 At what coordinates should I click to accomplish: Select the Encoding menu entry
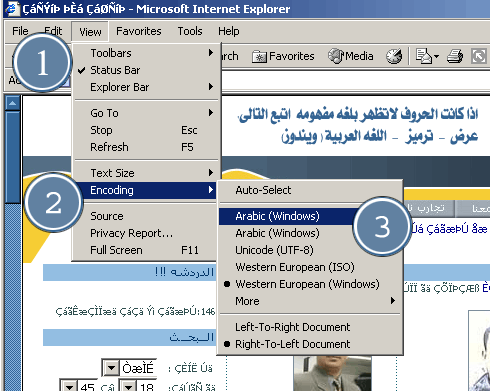pyautogui.click(x=147, y=190)
